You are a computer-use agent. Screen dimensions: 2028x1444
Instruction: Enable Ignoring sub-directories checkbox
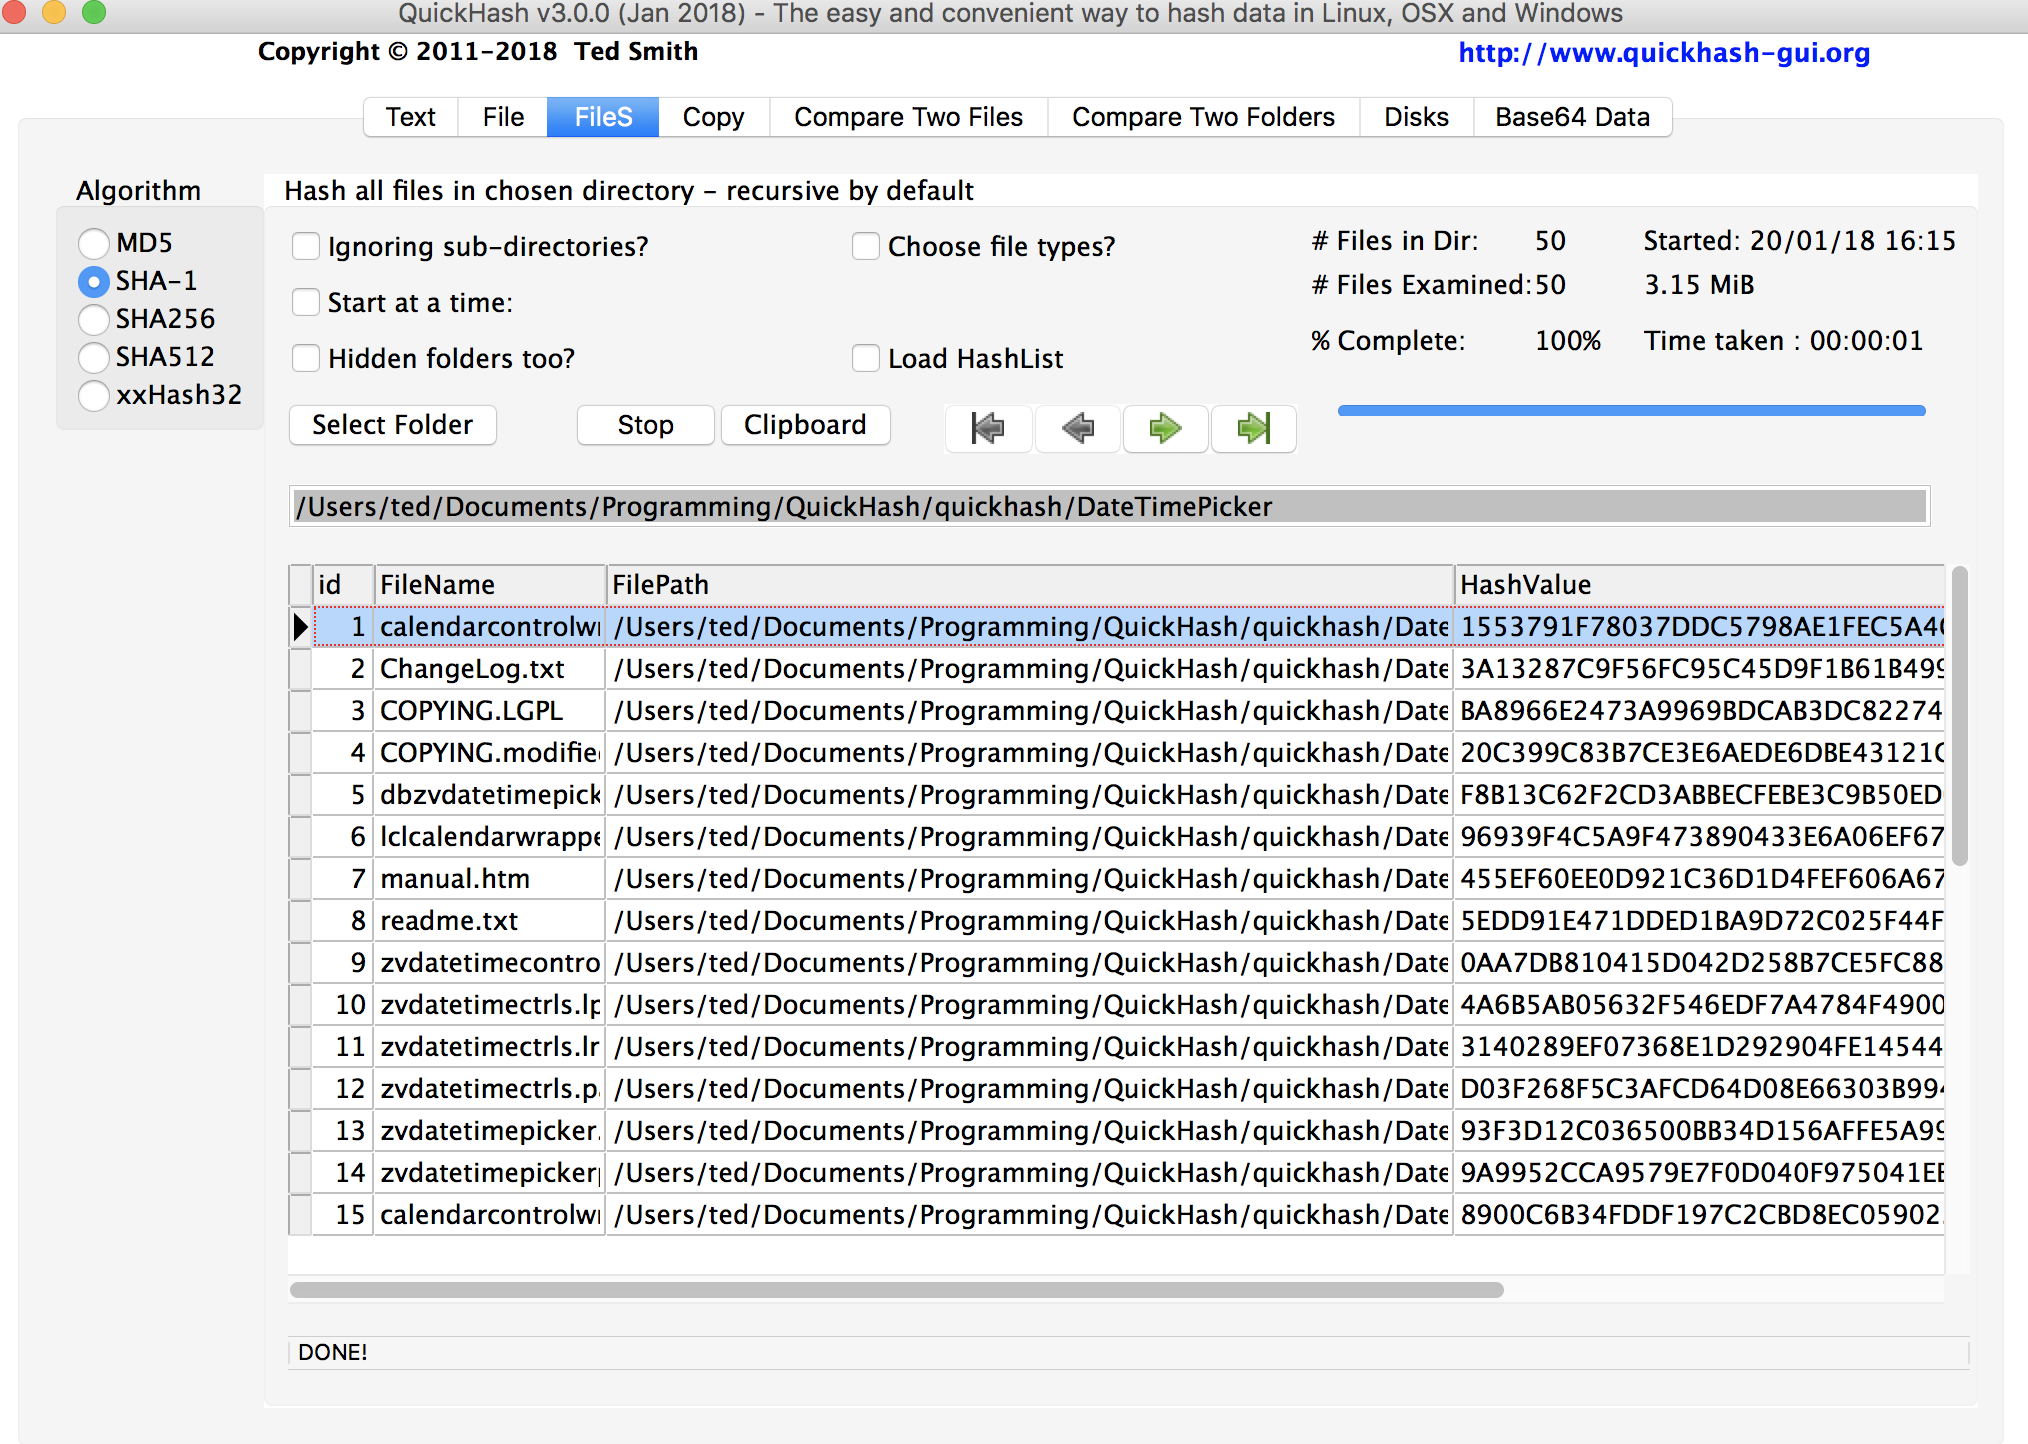coord(306,246)
